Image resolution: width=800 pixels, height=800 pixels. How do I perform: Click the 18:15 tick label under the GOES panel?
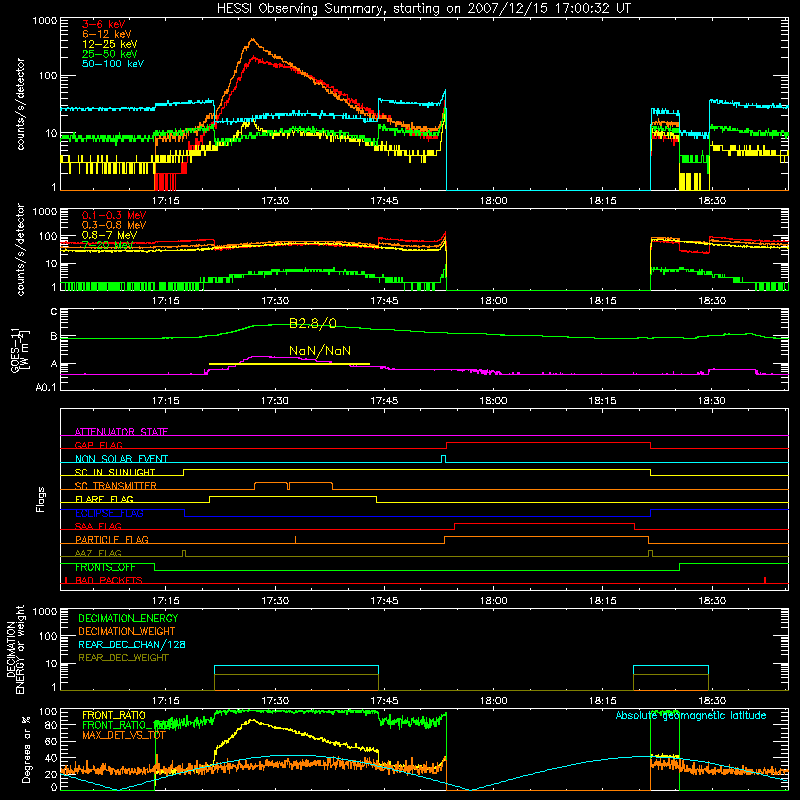click(603, 401)
